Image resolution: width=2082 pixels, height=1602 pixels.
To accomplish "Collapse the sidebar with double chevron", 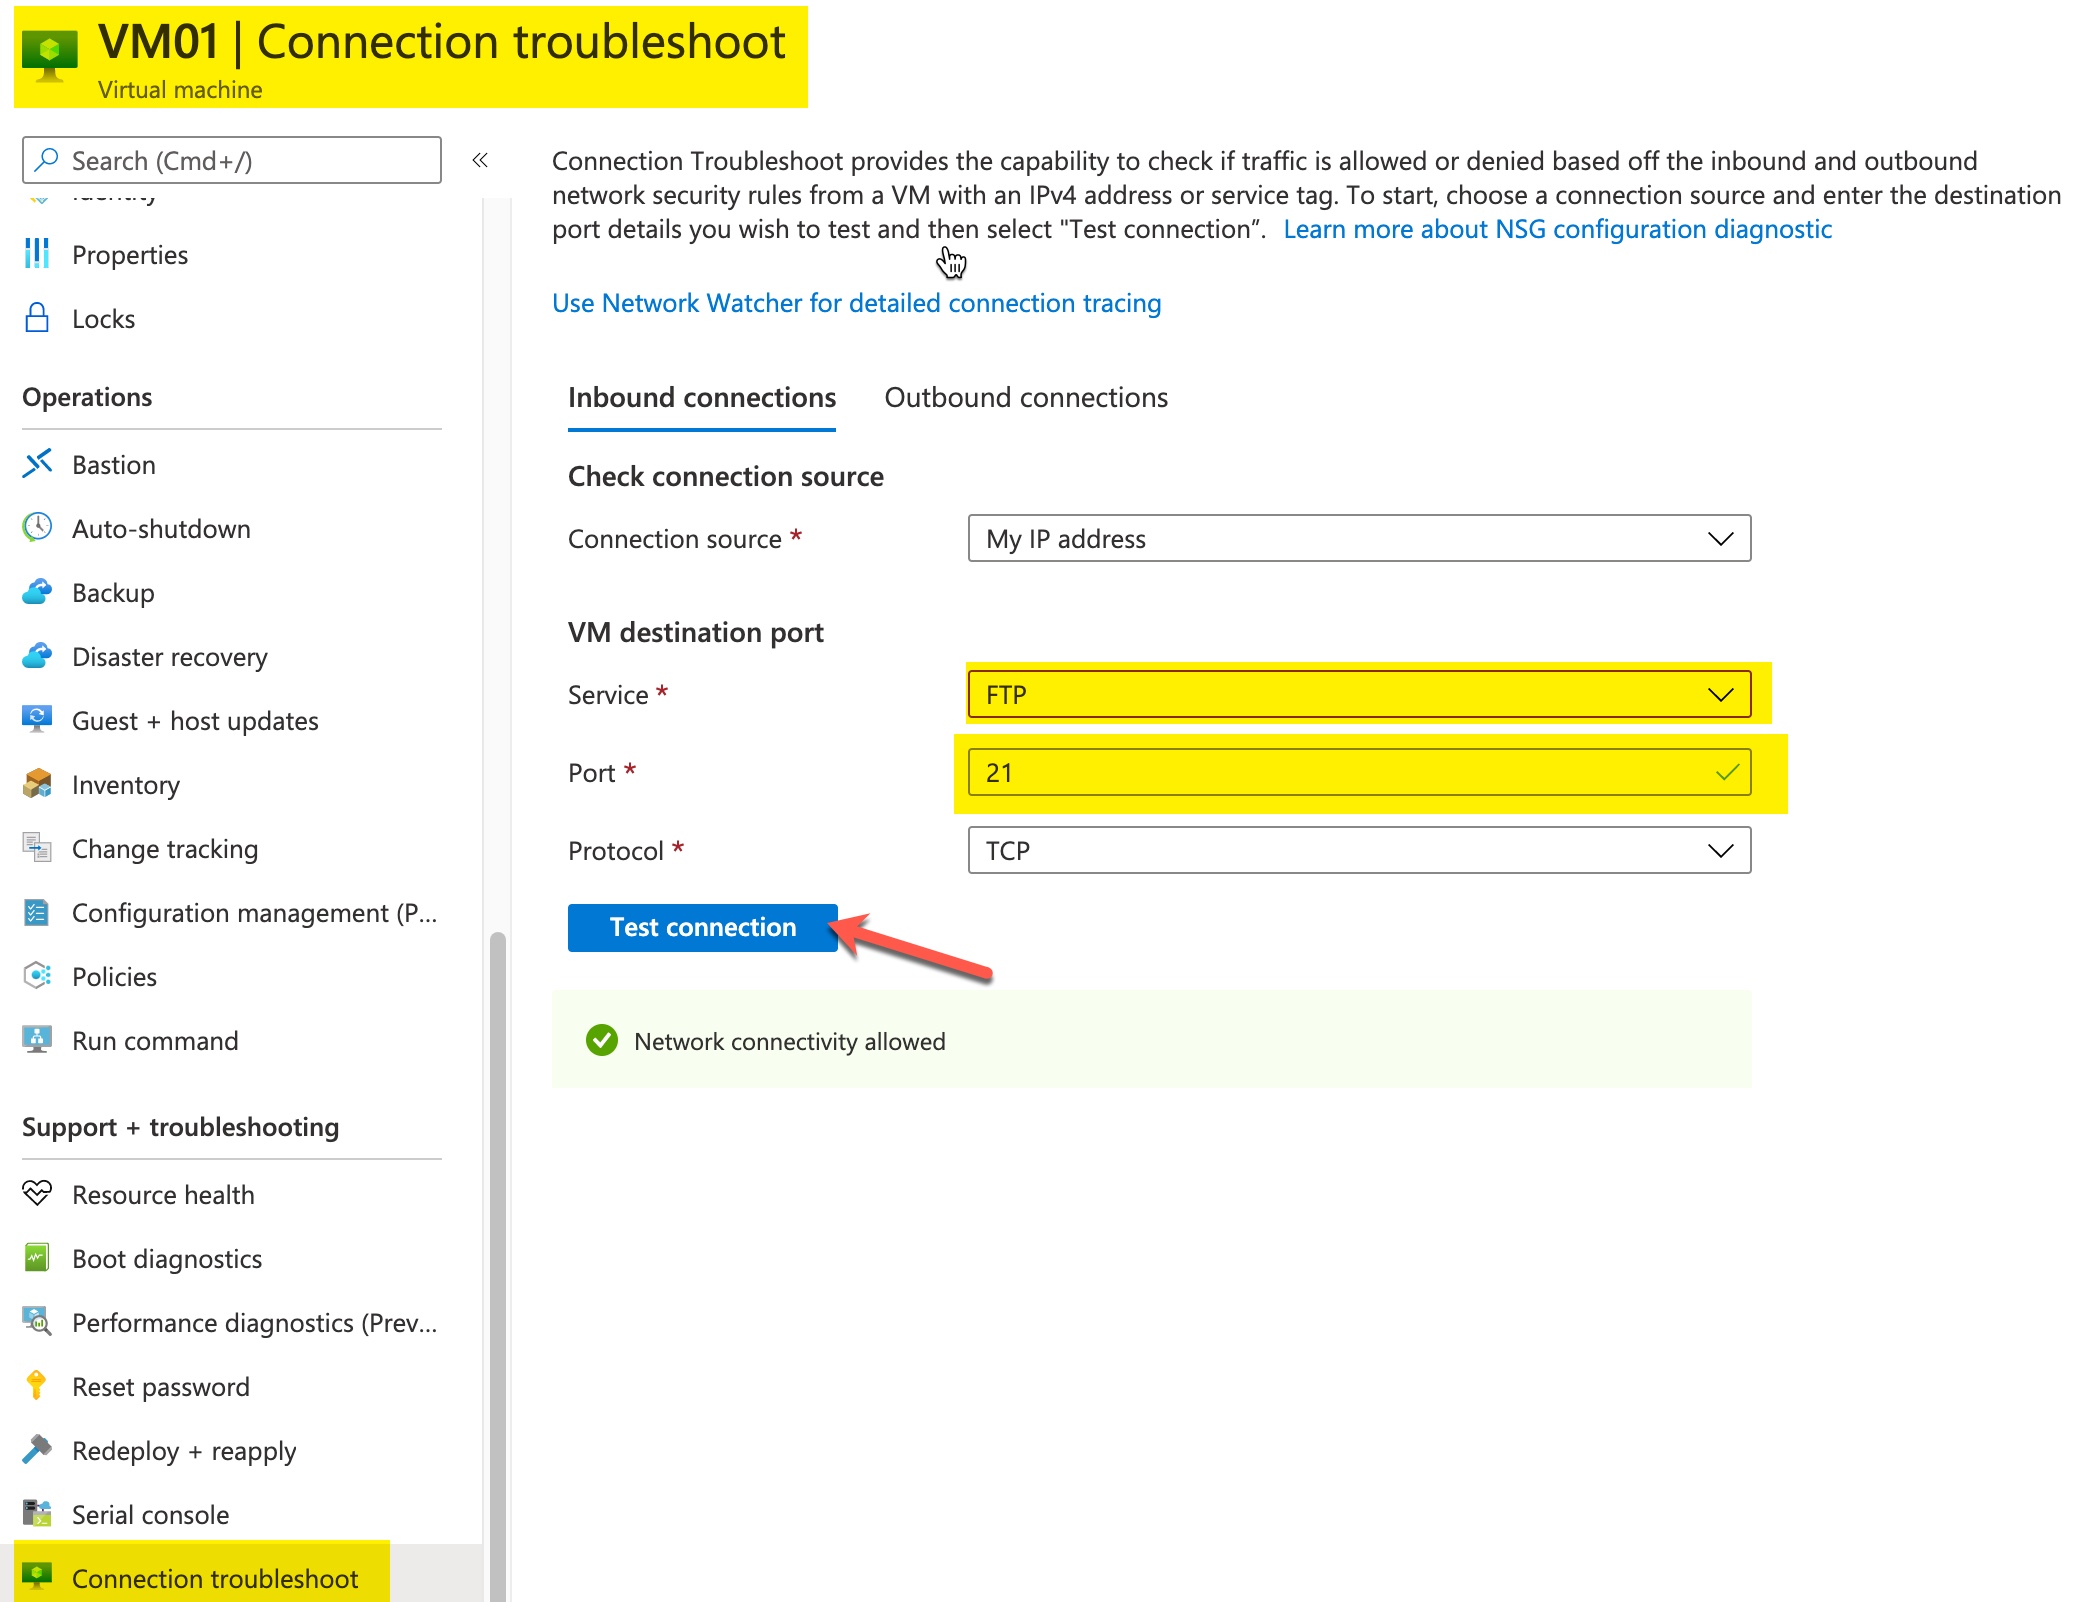I will pyautogui.click(x=480, y=160).
